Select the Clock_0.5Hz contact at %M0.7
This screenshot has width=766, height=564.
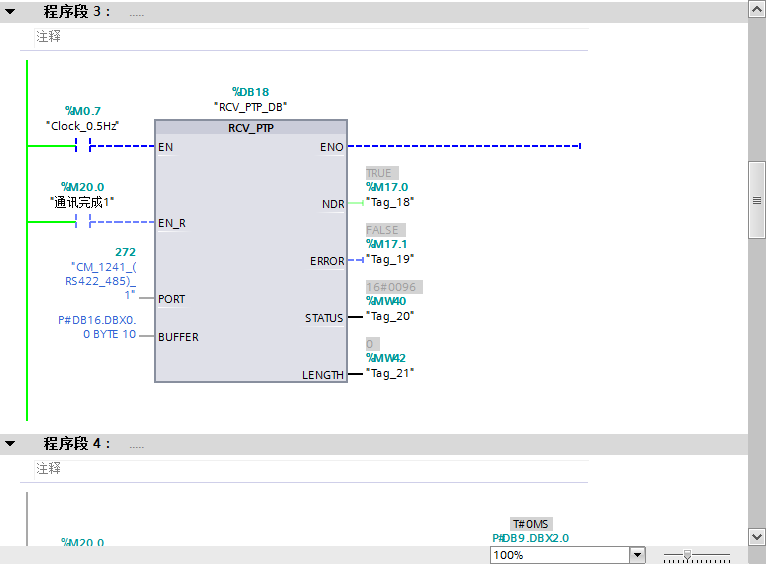(x=83, y=145)
